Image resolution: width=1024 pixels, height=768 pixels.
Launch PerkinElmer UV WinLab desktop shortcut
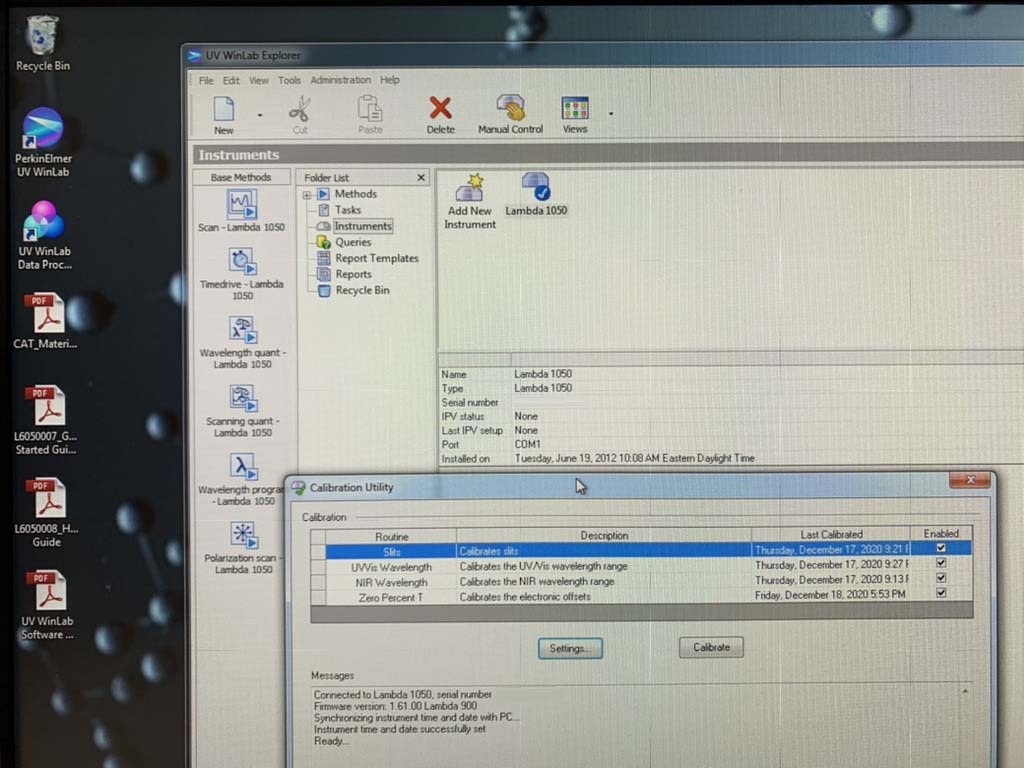click(x=43, y=142)
